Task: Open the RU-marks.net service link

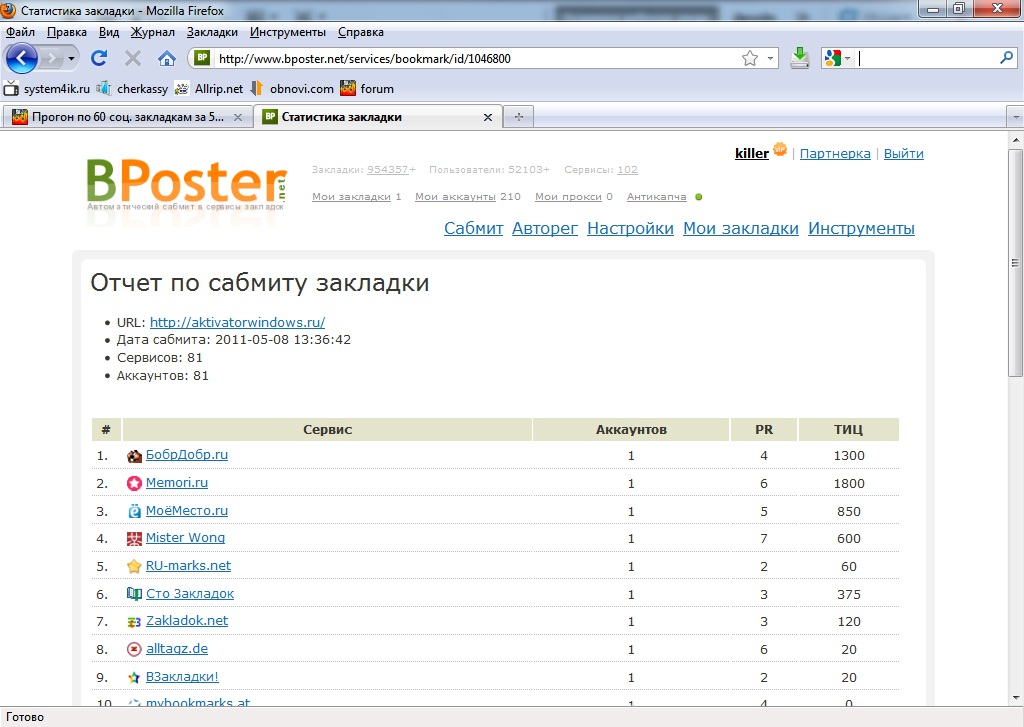Action: (x=188, y=566)
